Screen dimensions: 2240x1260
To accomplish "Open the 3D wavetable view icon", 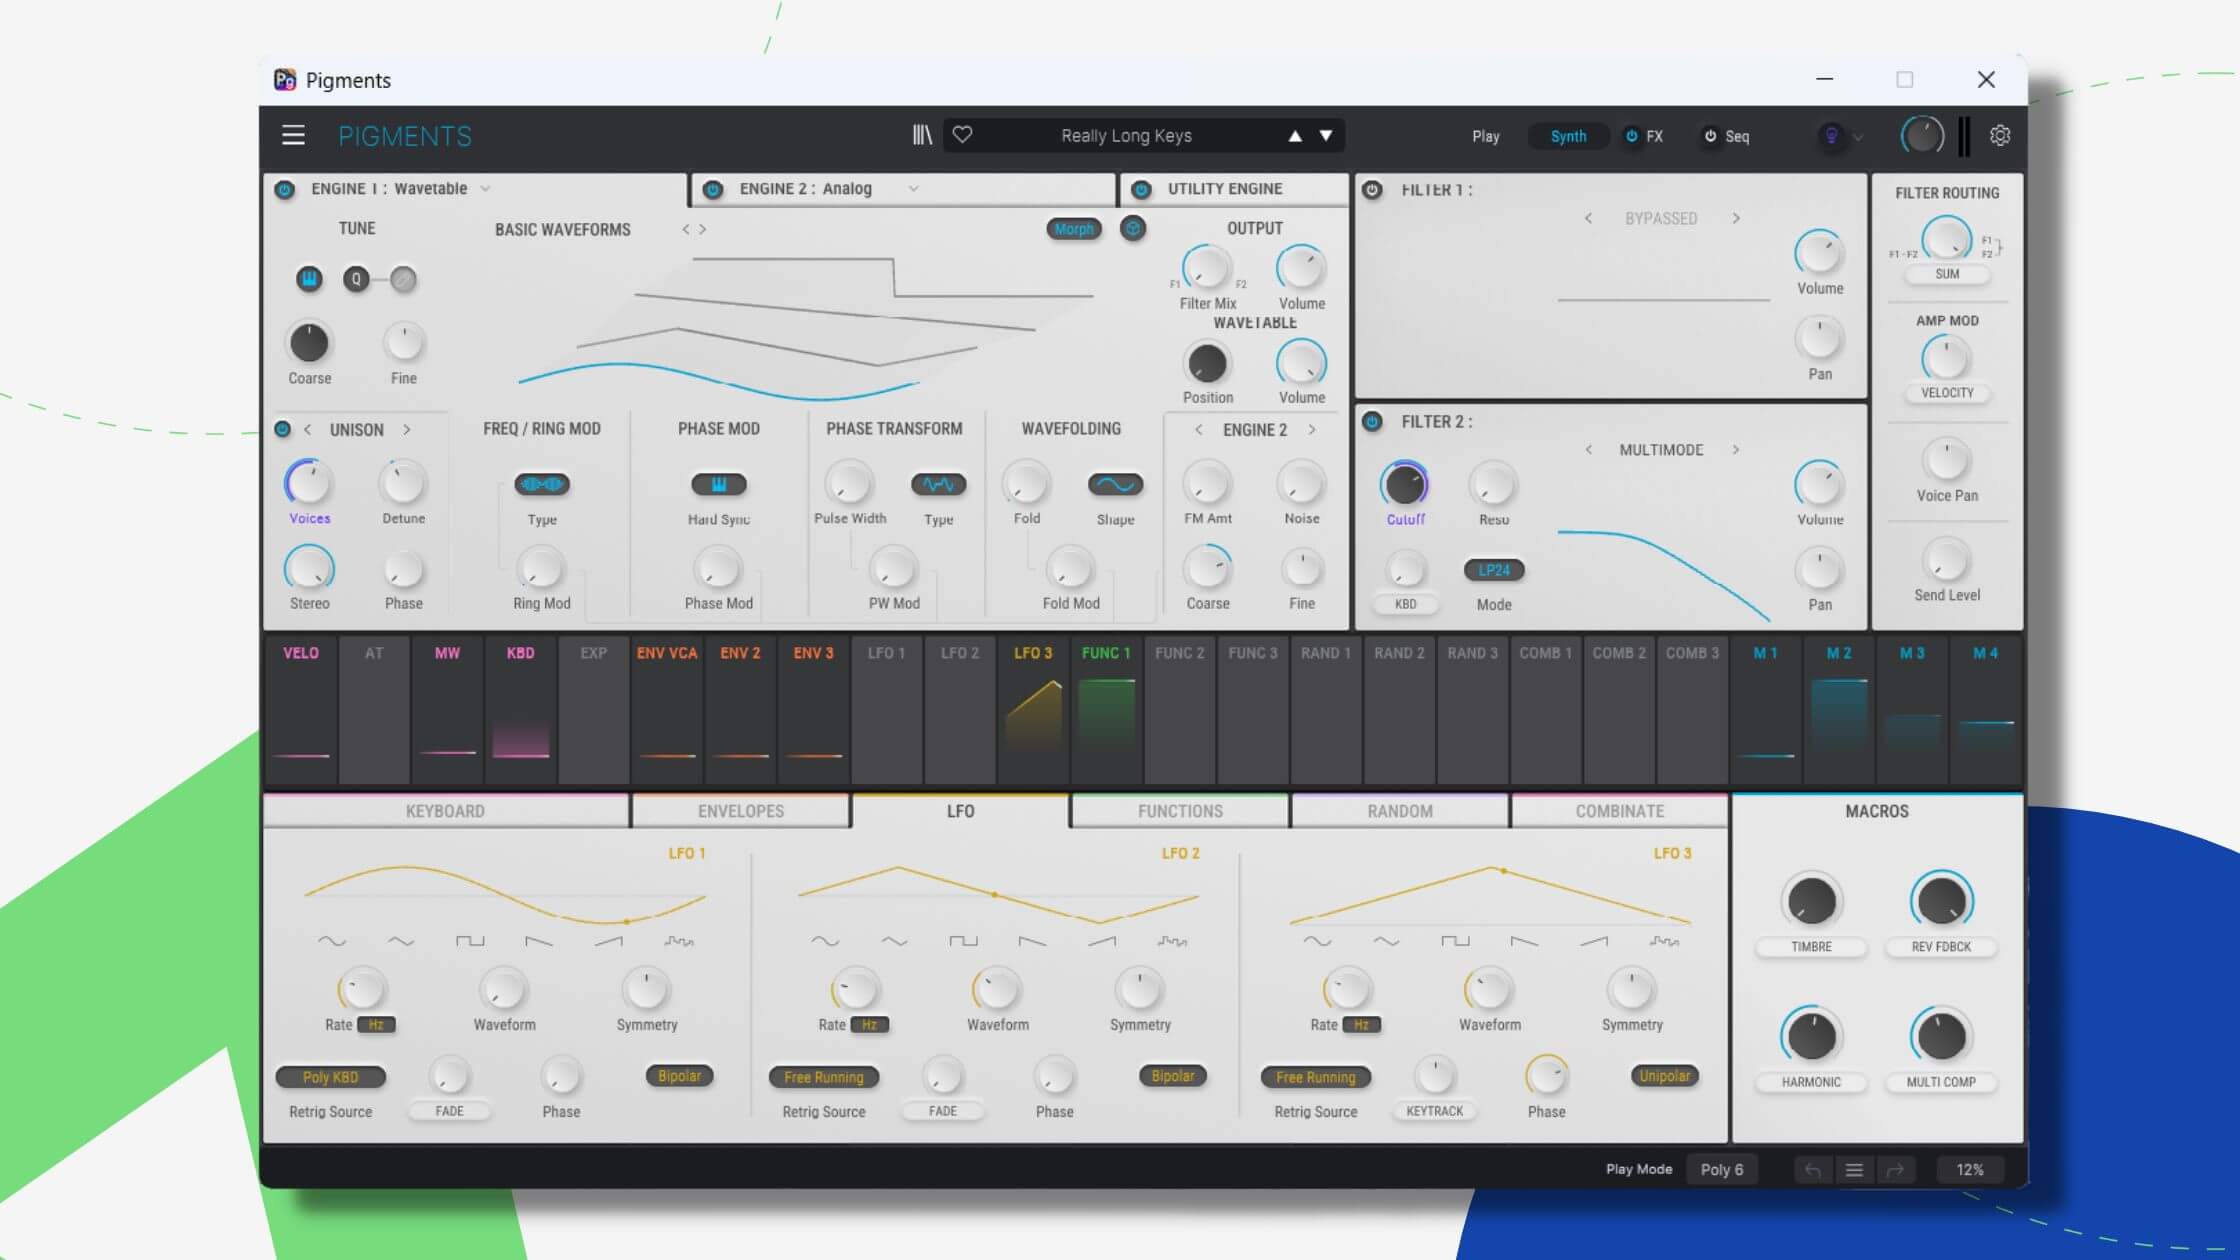I will tap(1132, 229).
